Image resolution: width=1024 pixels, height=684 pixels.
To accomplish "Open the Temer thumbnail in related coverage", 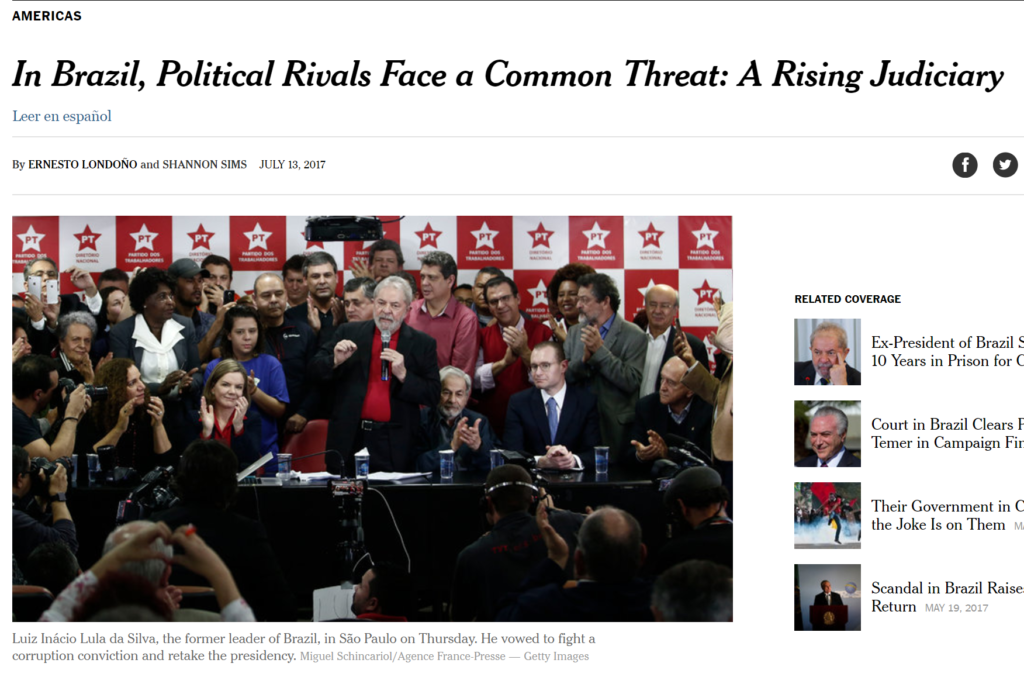I will point(827,434).
